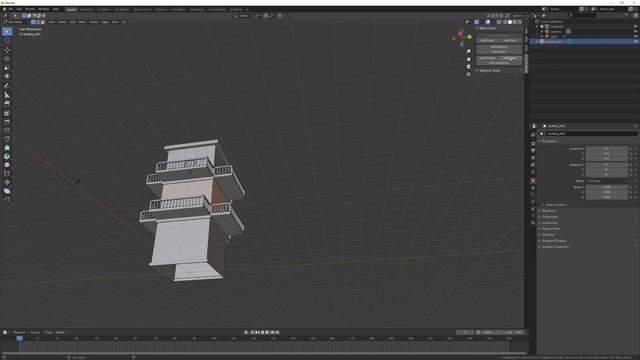Expand the Delta Transform section

(x=556, y=205)
